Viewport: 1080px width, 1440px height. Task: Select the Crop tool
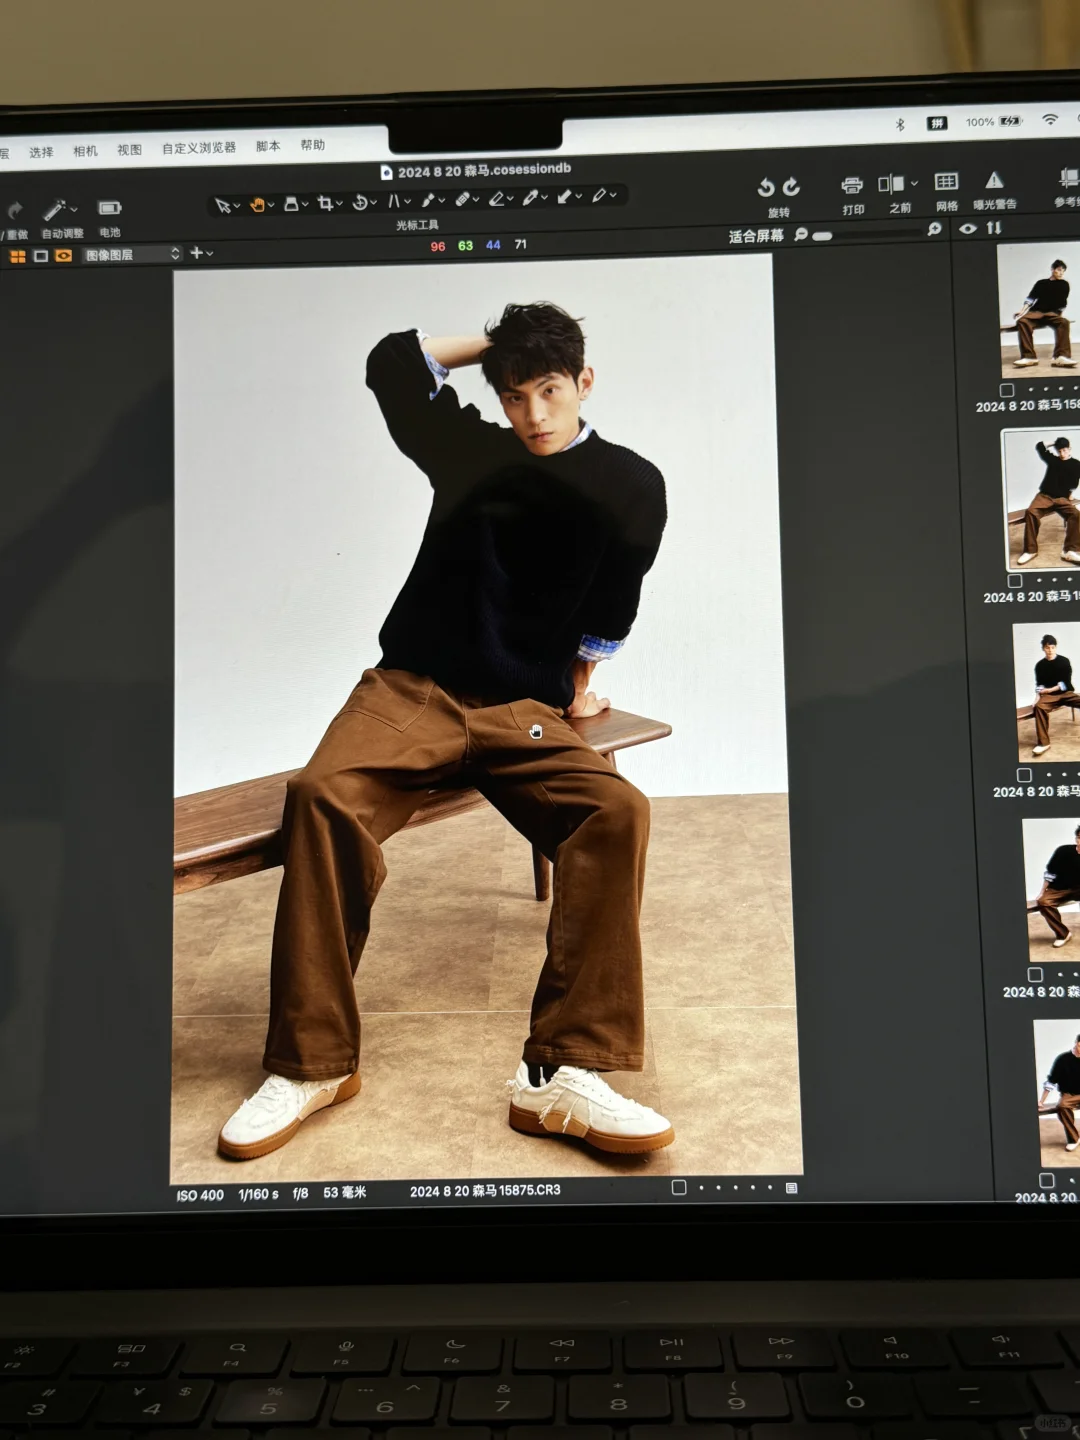click(325, 203)
